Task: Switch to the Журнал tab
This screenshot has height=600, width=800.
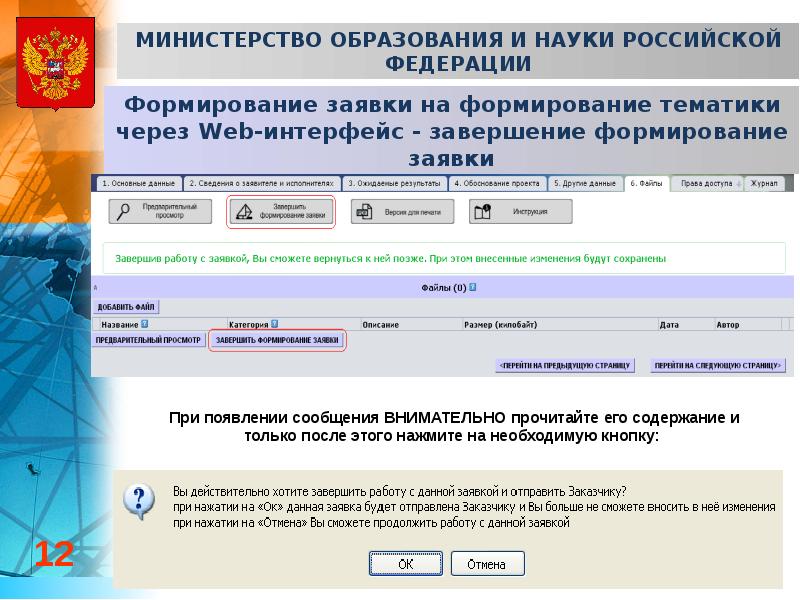Action: [x=764, y=184]
